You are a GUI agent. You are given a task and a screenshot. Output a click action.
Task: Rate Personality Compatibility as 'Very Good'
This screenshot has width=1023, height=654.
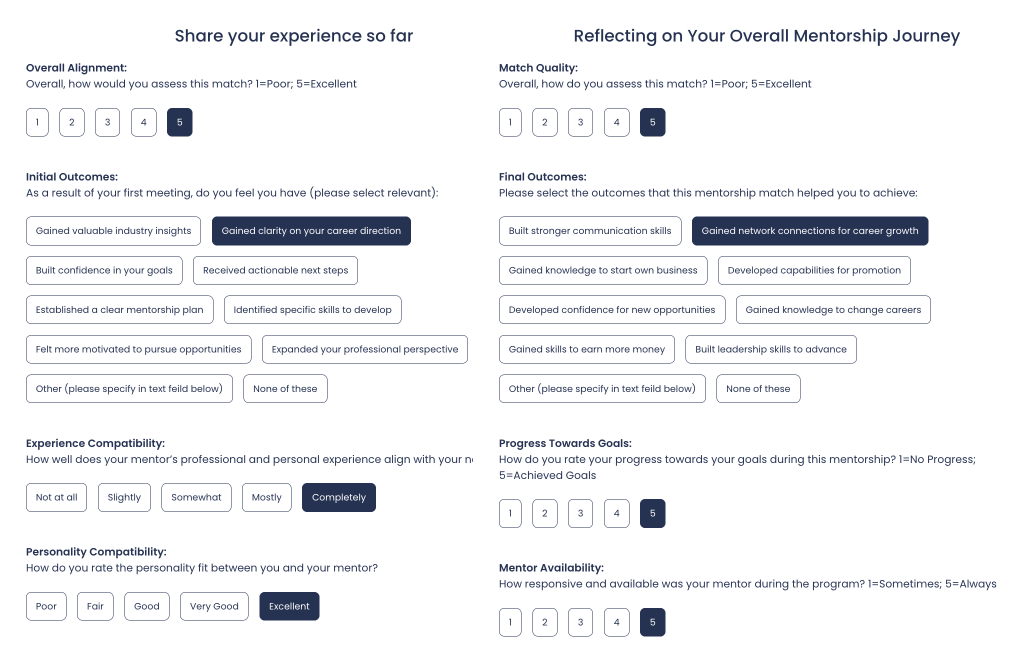[214, 606]
